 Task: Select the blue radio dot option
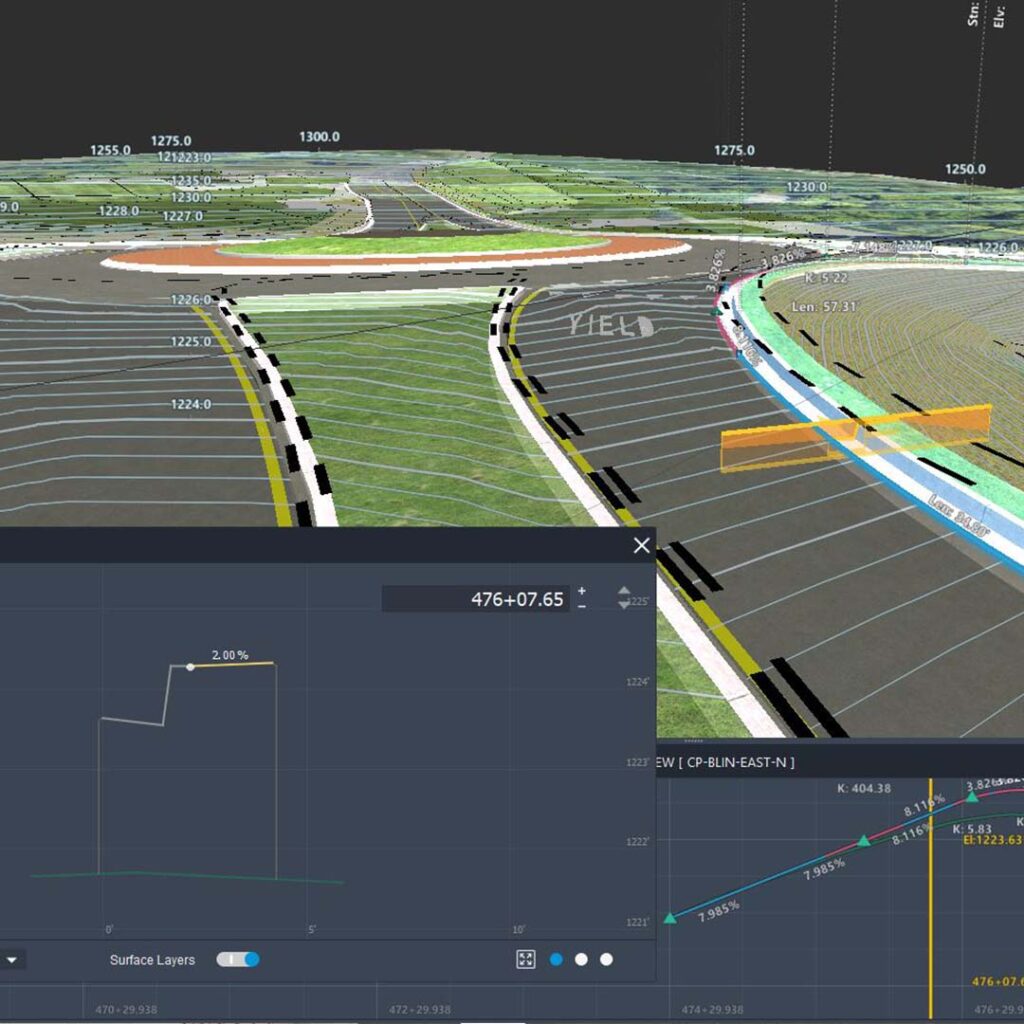(556, 959)
